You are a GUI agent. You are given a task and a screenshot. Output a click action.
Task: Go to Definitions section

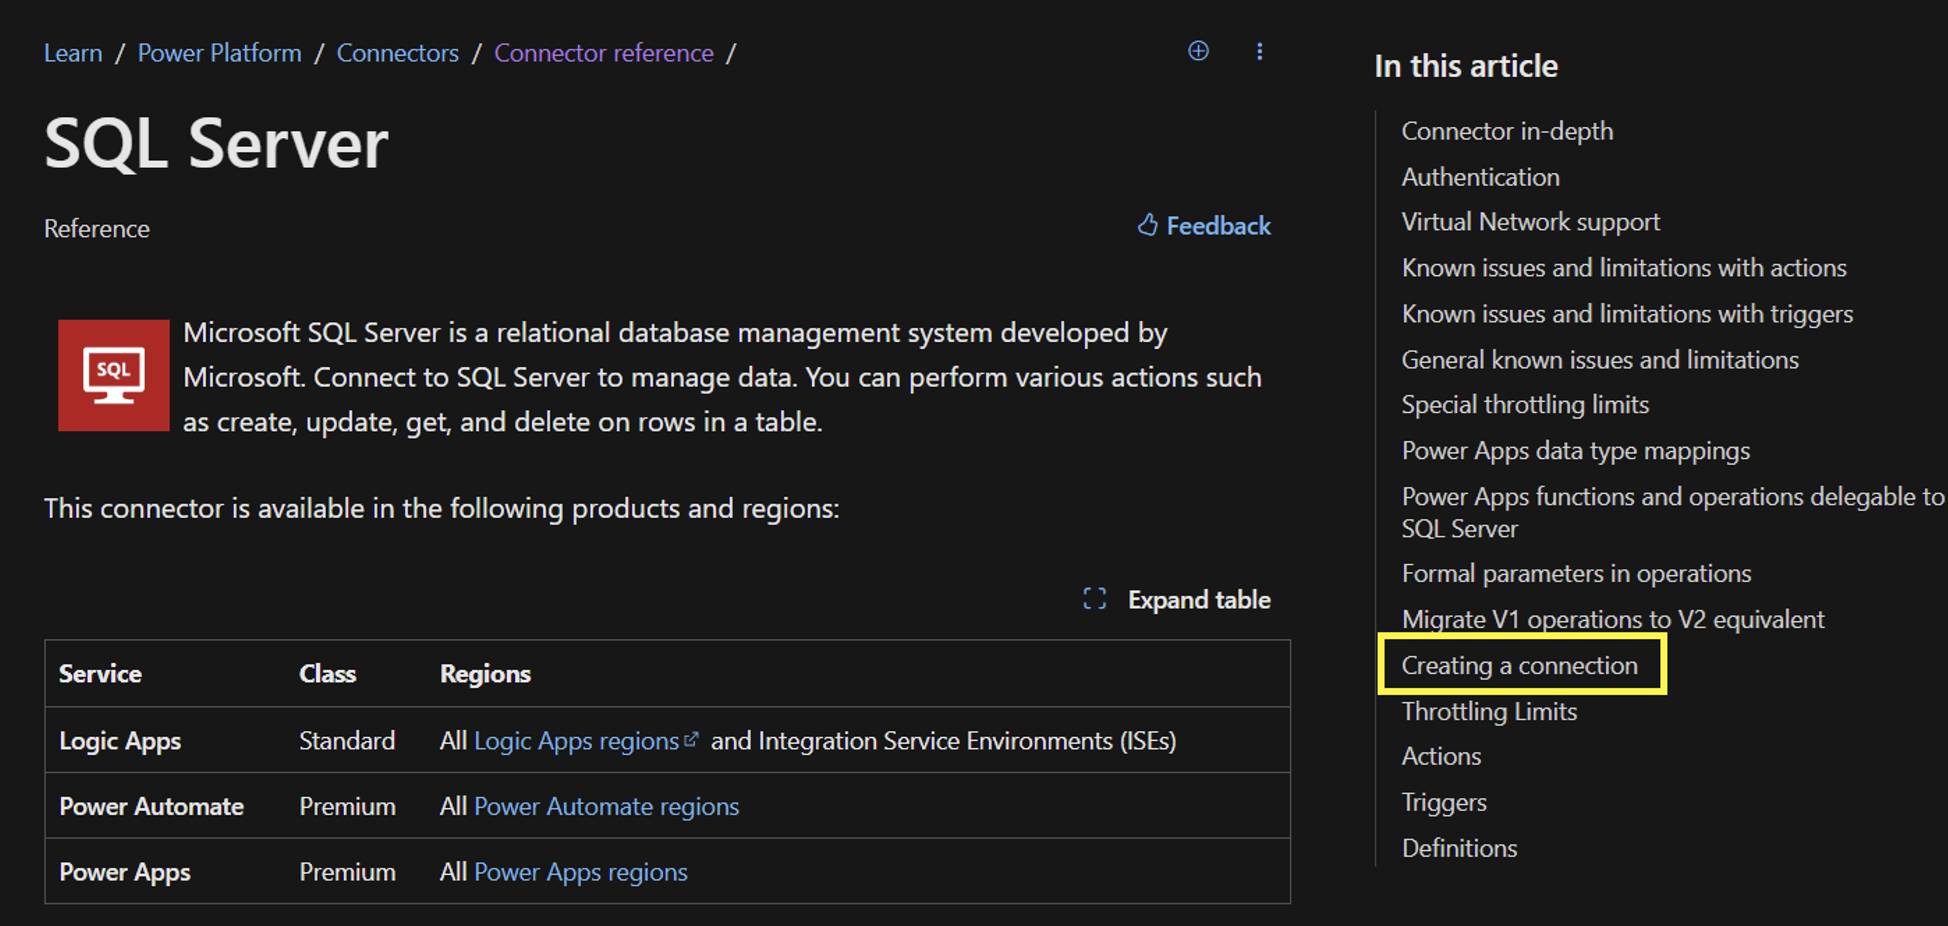(1459, 849)
